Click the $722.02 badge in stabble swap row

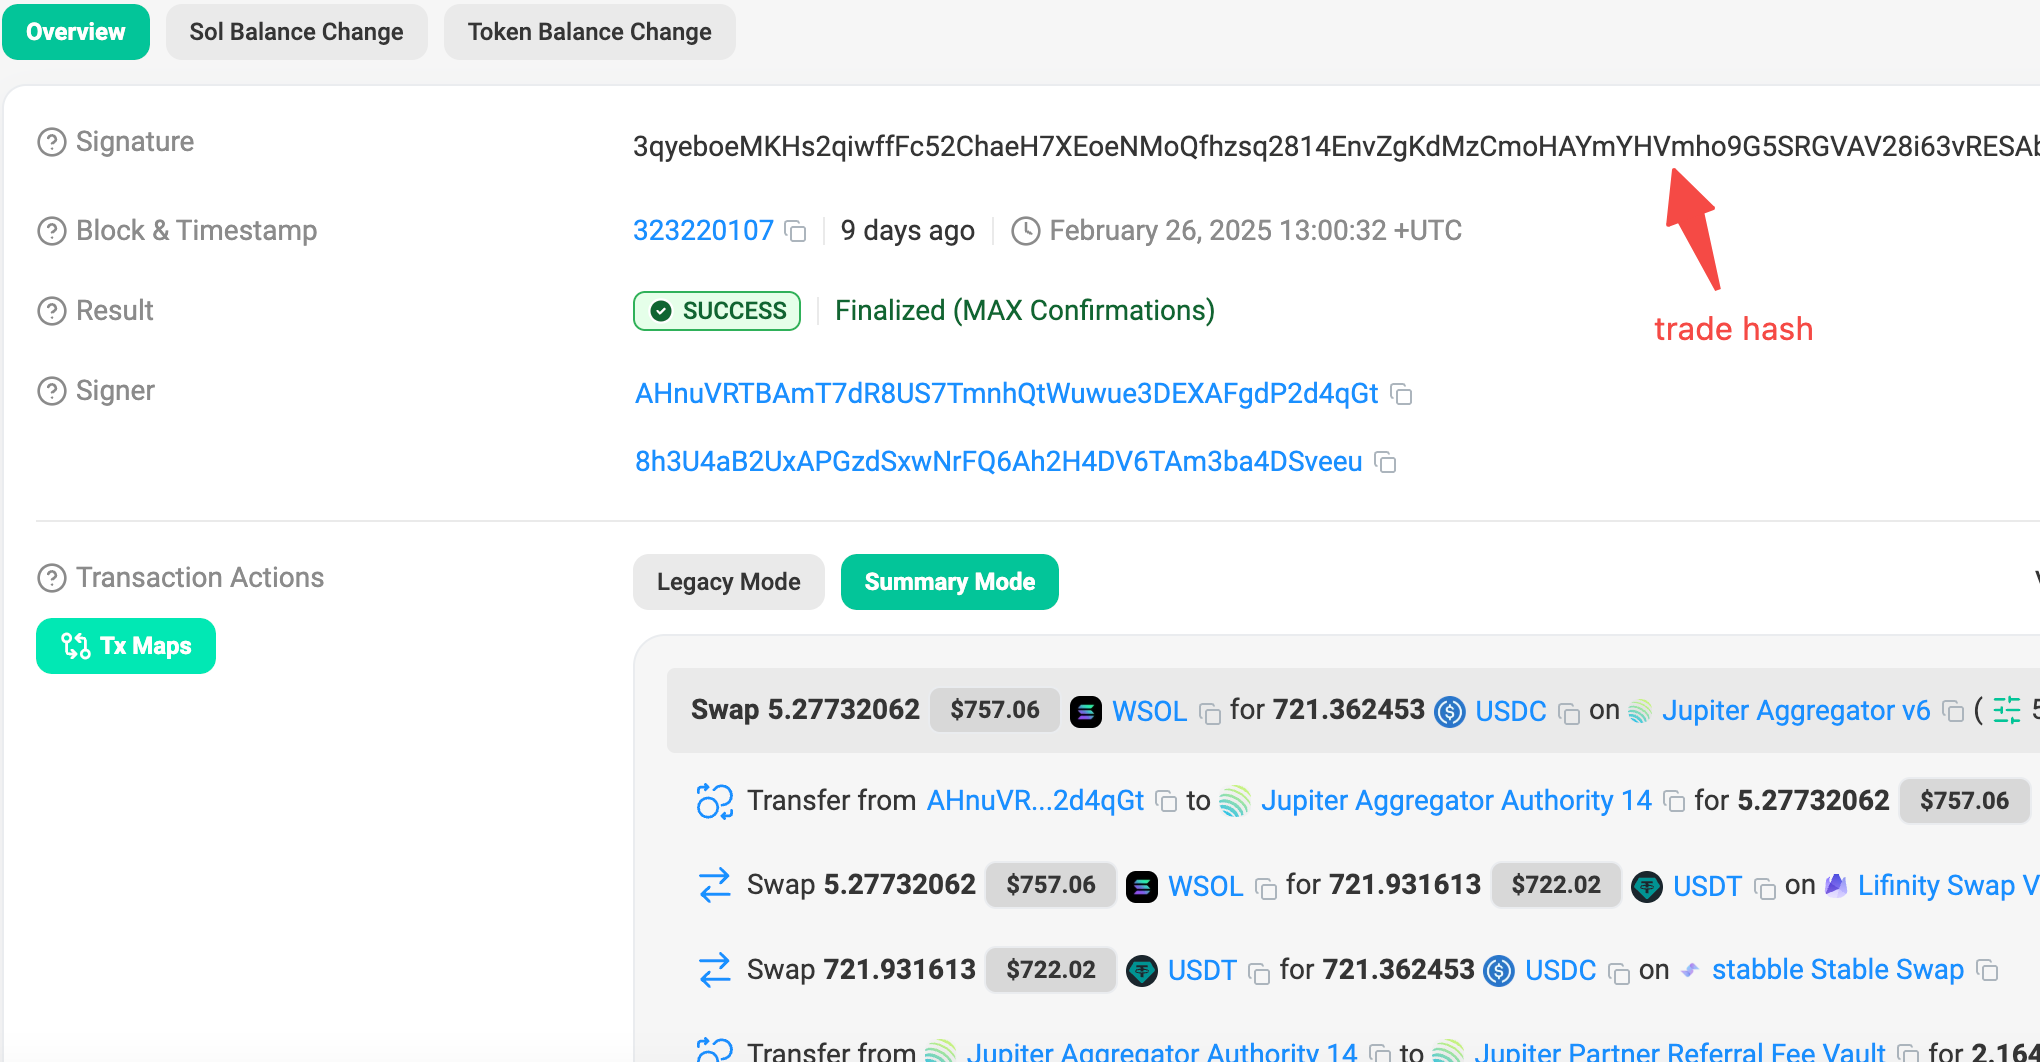(1051, 970)
